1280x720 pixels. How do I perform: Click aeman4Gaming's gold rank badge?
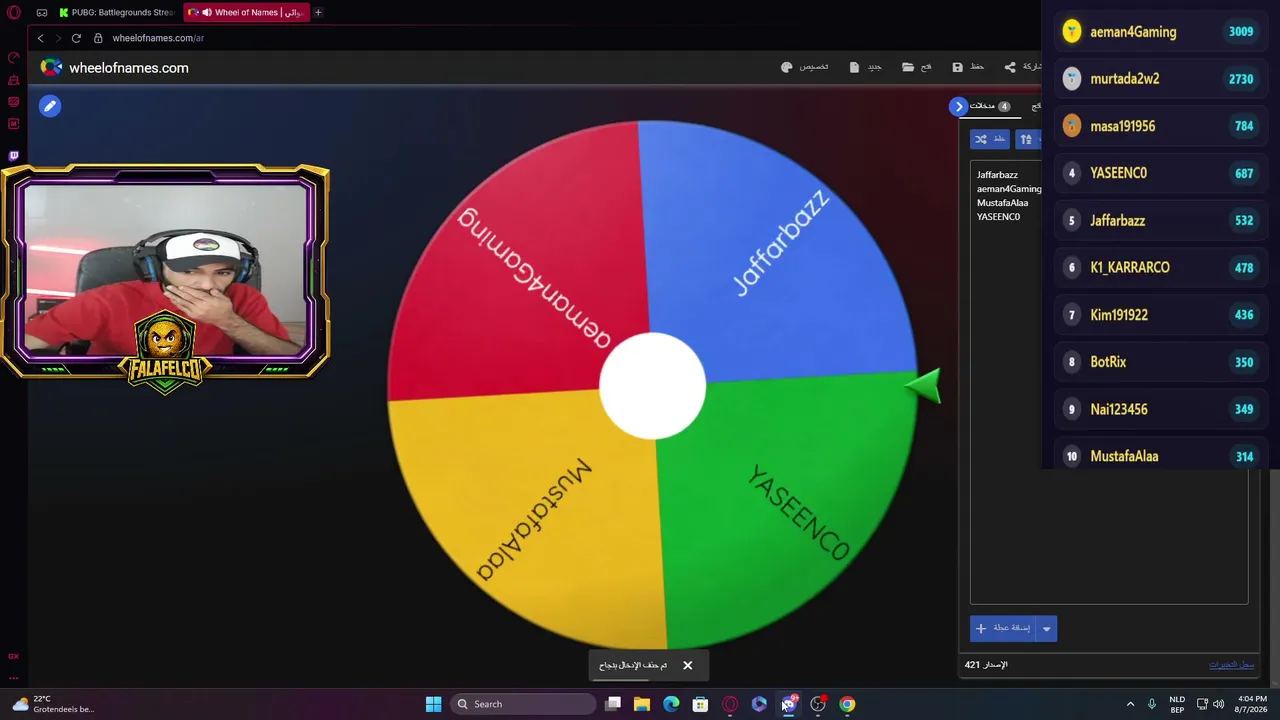pos(1072,32)
